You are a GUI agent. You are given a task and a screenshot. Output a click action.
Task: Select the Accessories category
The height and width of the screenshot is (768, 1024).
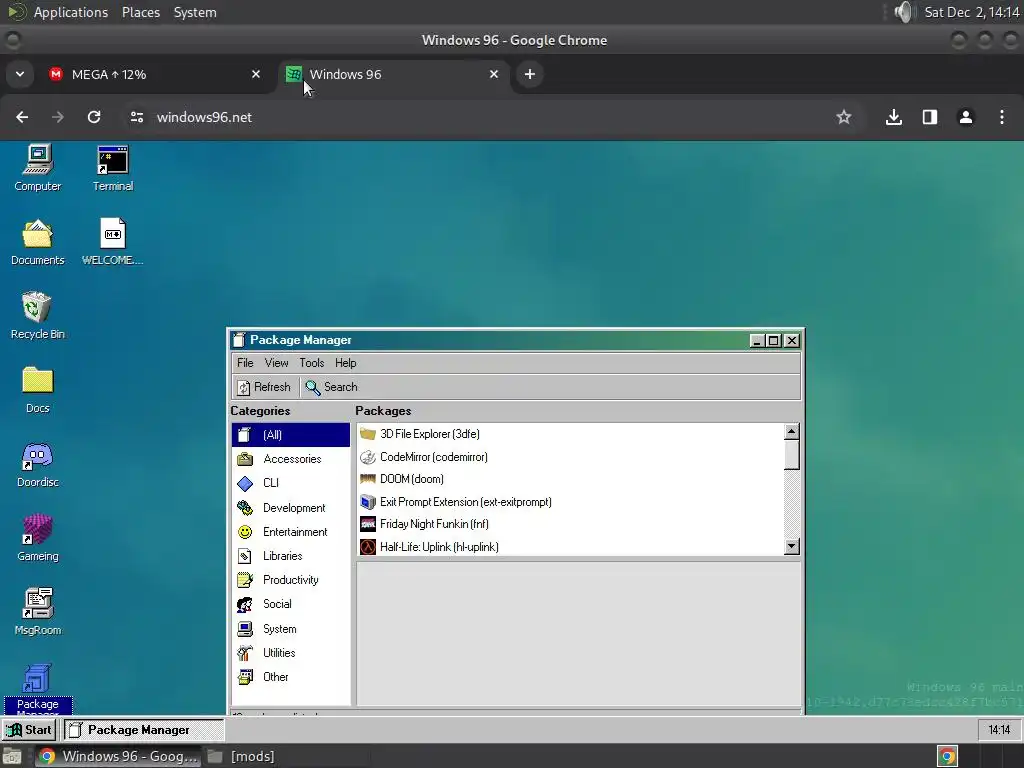(291, 459)
